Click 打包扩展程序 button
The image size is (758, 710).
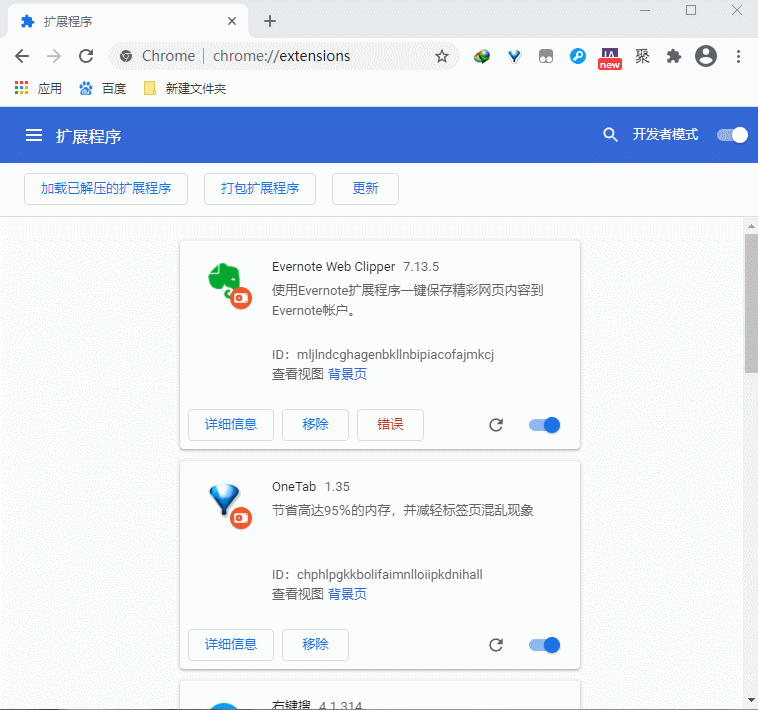[260, 188]
